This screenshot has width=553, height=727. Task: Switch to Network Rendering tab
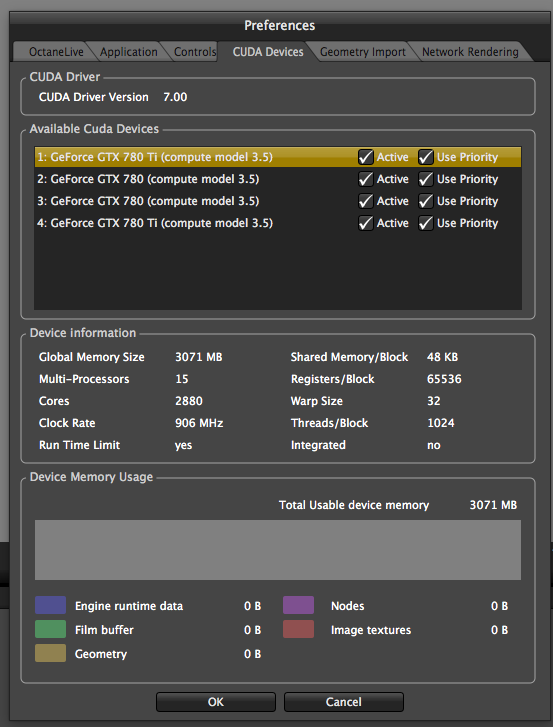pos(470,52)
